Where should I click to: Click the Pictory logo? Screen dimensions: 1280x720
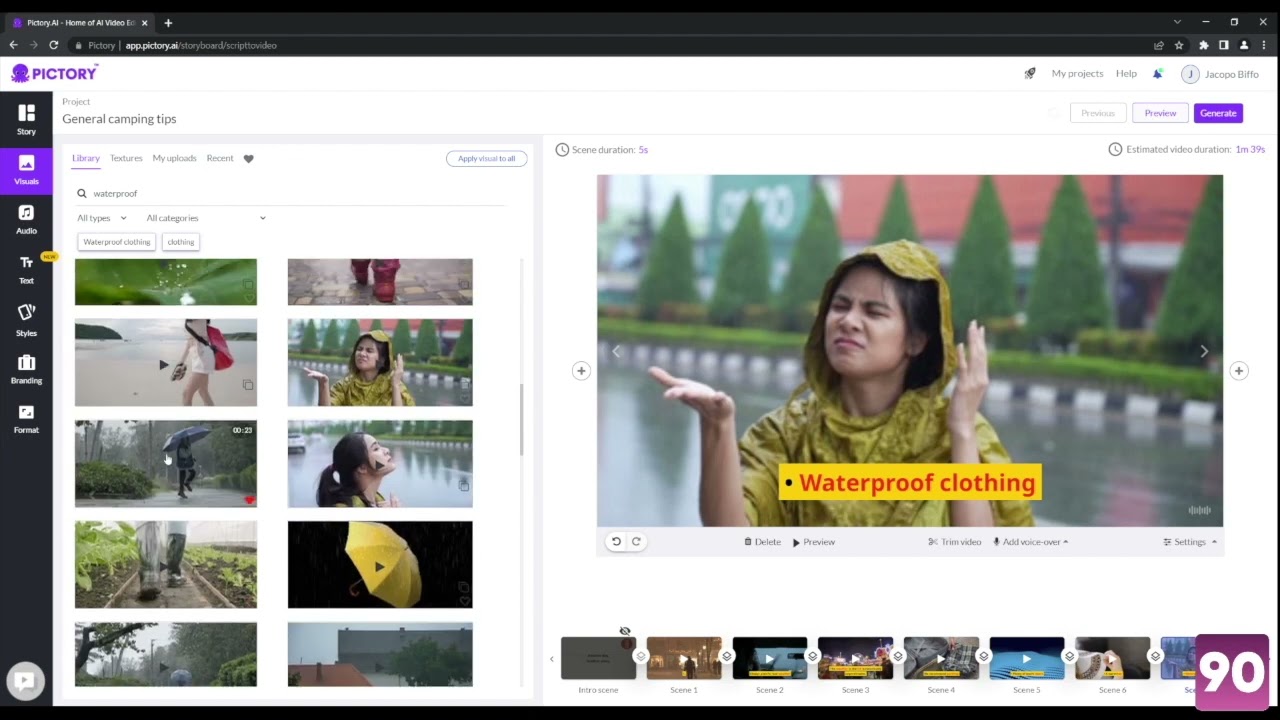(55, 73)
